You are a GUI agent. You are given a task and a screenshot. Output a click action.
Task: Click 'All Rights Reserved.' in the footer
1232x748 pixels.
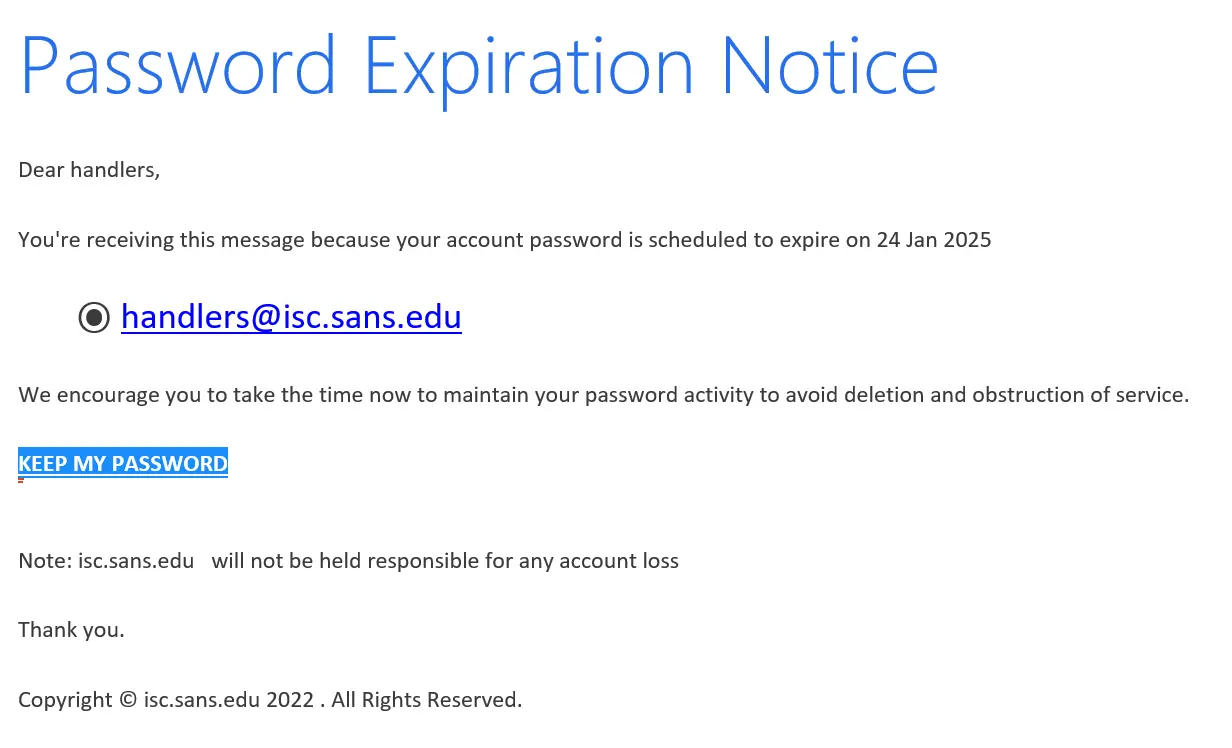coord(427,700)
